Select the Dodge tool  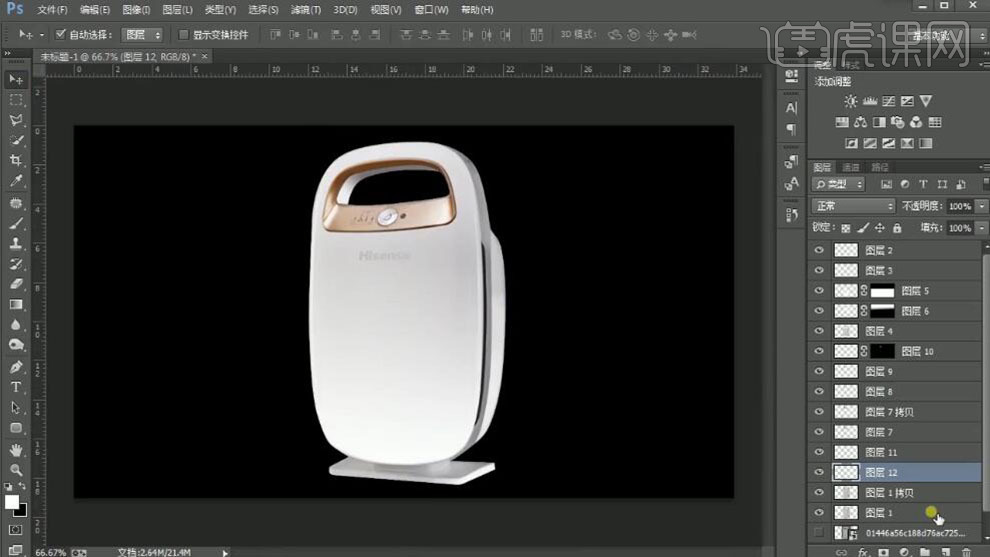(x=16, y=345)
